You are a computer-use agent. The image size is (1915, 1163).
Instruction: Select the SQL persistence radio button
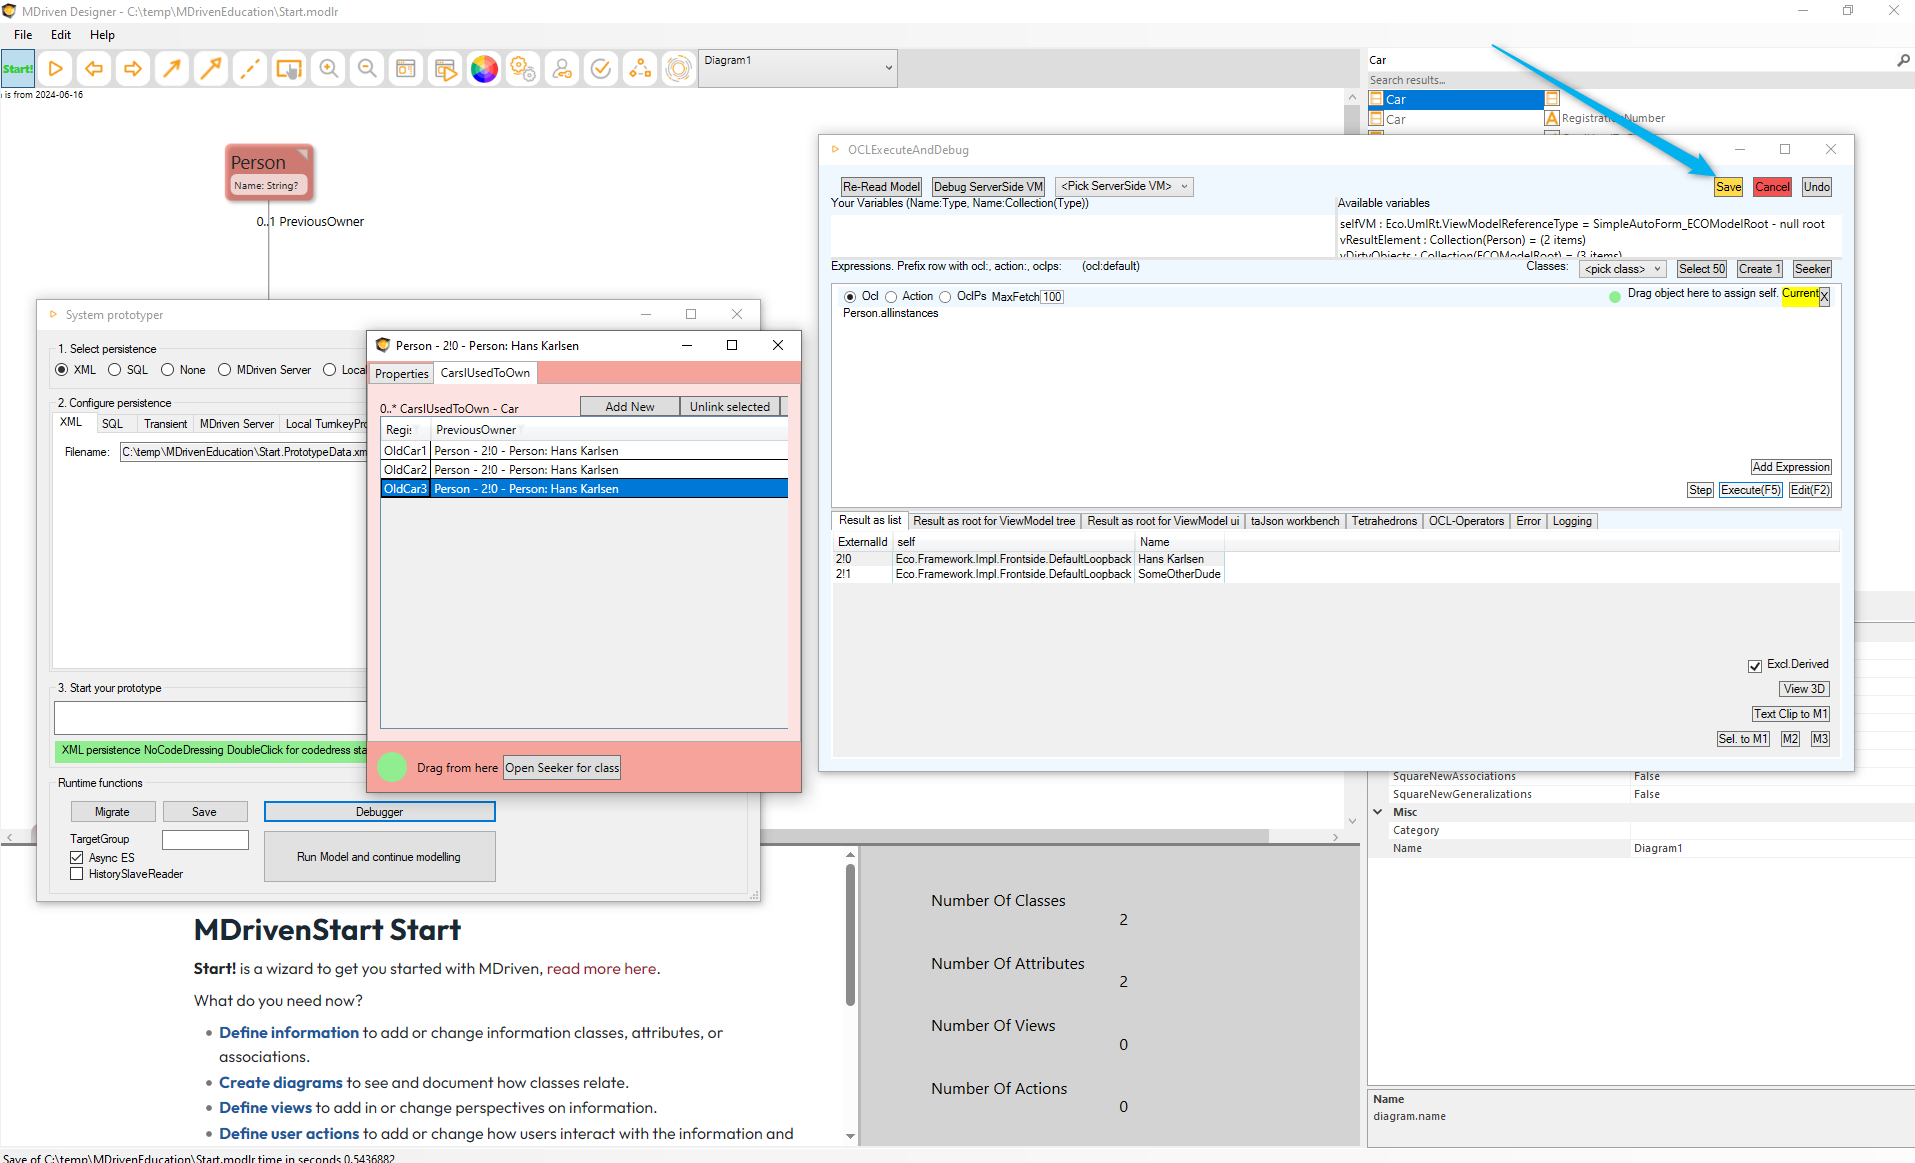point(115,370)
